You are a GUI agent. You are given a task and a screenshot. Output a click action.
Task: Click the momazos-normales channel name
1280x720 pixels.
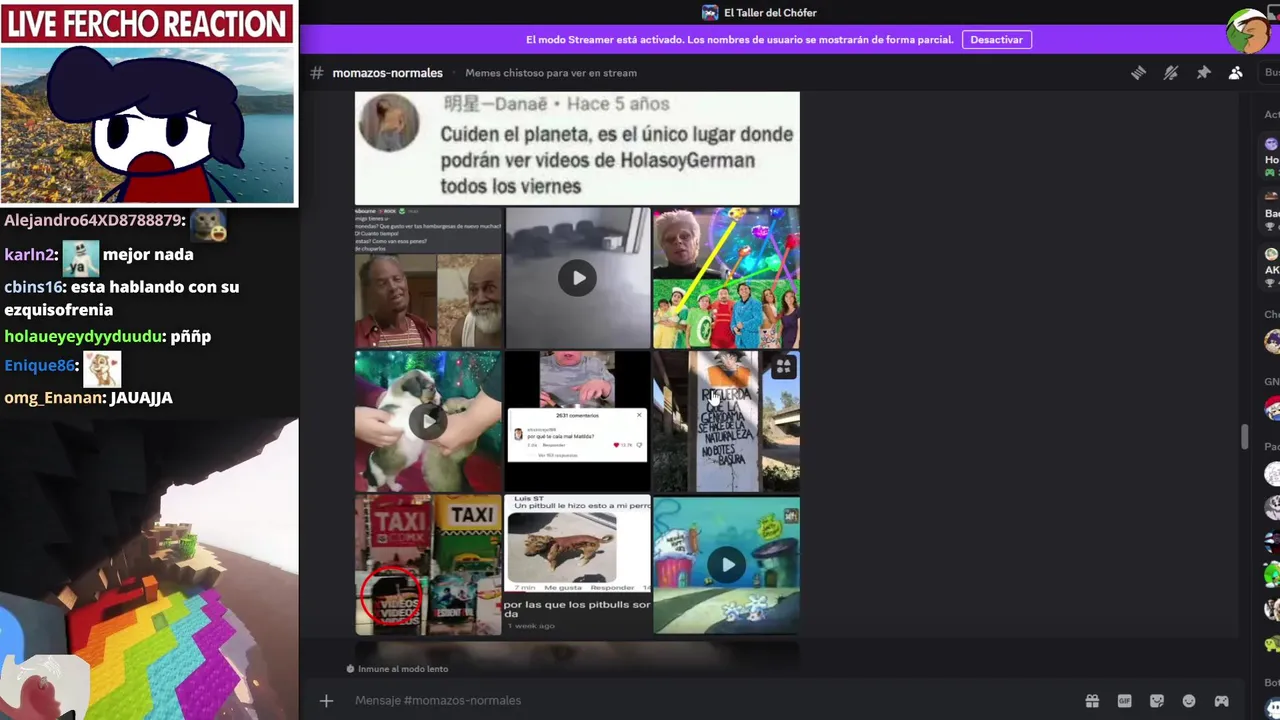387,73
